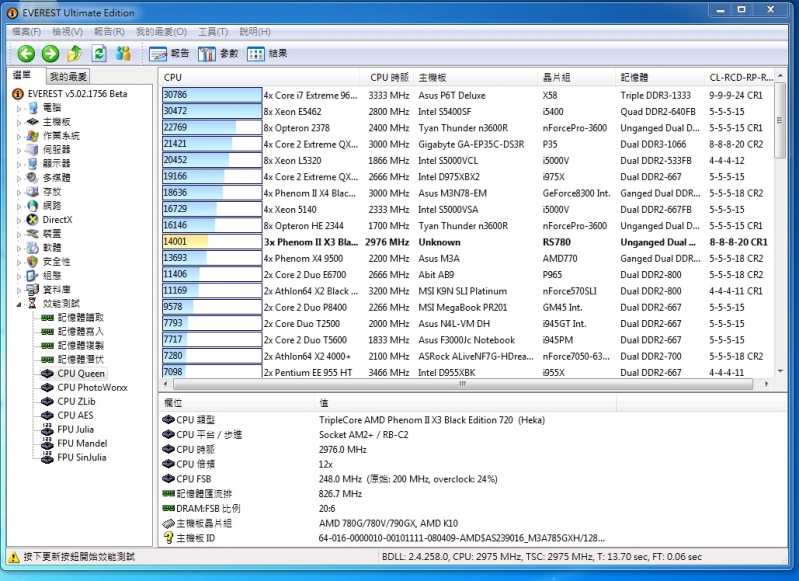799x581 pixels.
Task: Select the 伺服器 server tree icon
Action: click(33, 149)
